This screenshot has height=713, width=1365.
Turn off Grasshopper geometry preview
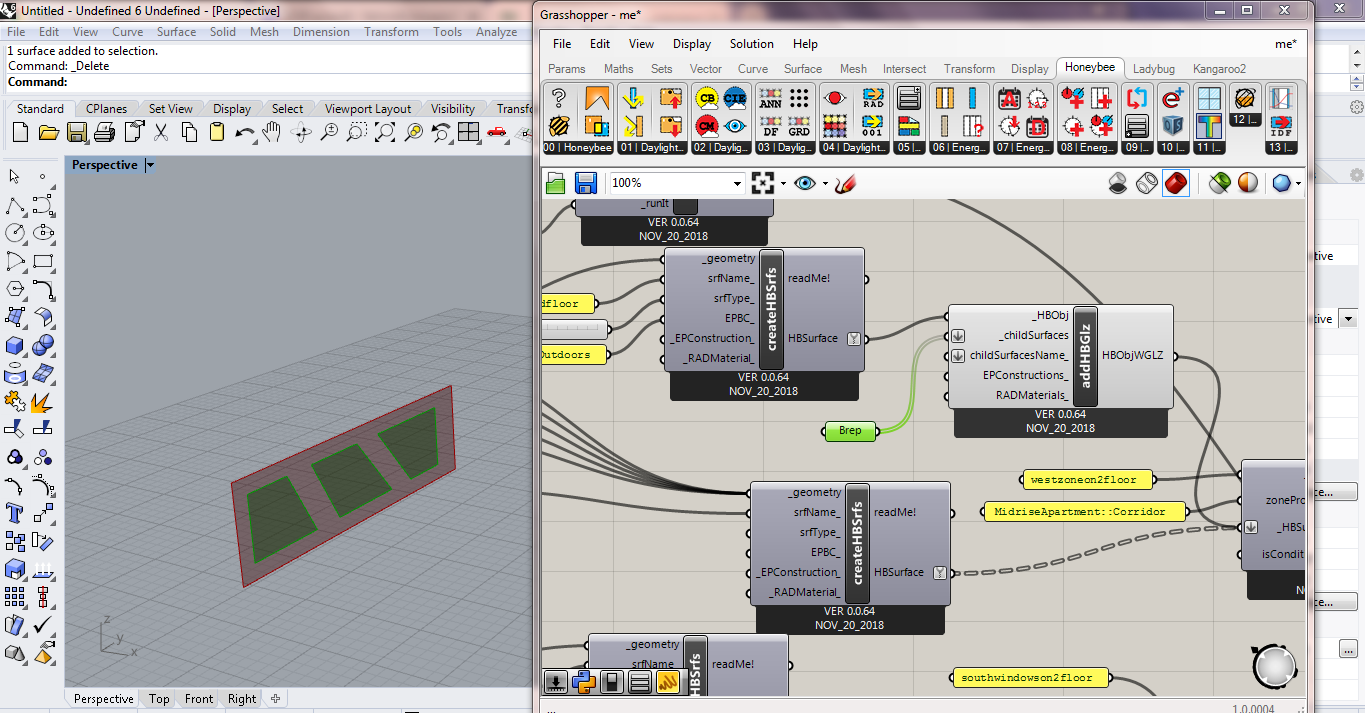[x=1119, y=183]
